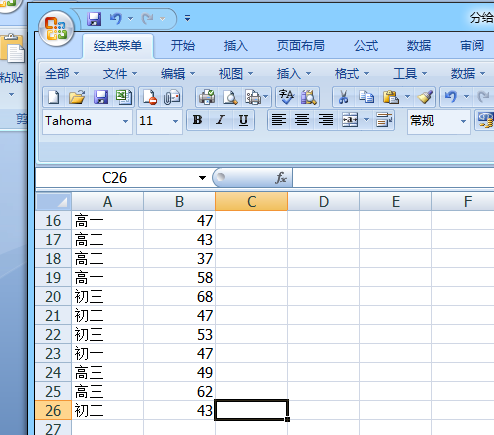Open print preview magnifier icon
Screen dimensions: 494x435
[230, 97]
